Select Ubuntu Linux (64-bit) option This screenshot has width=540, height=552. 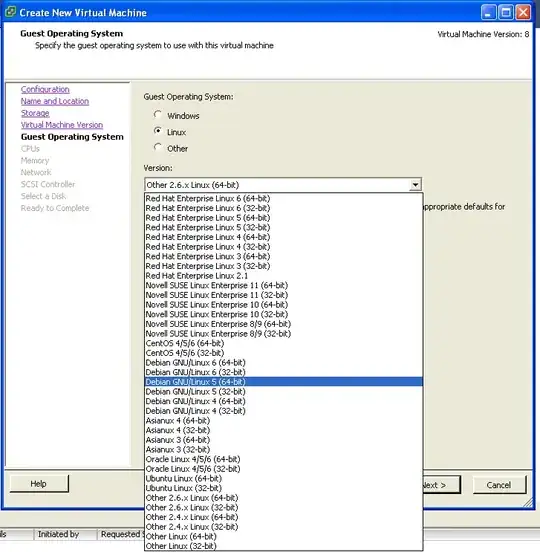click(283, 478)
